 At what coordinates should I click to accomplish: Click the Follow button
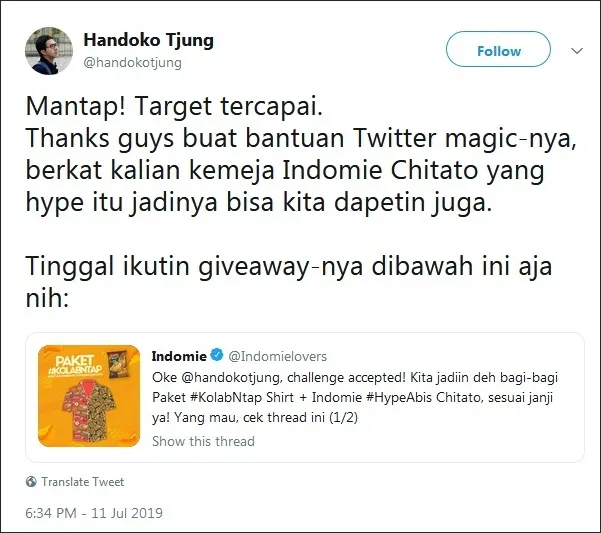coord(498,49)
